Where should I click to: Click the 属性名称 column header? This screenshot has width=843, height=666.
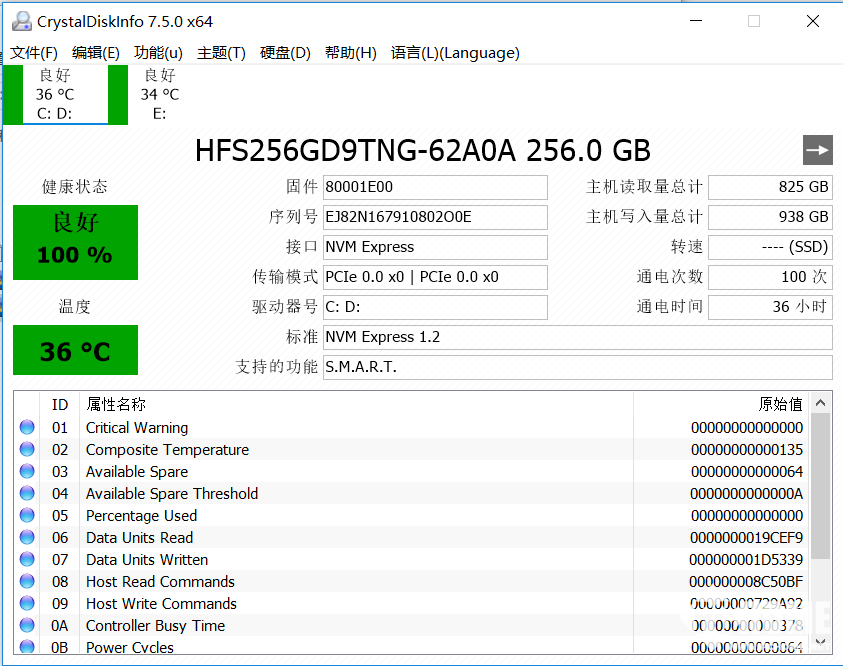[x=116, y=404]
